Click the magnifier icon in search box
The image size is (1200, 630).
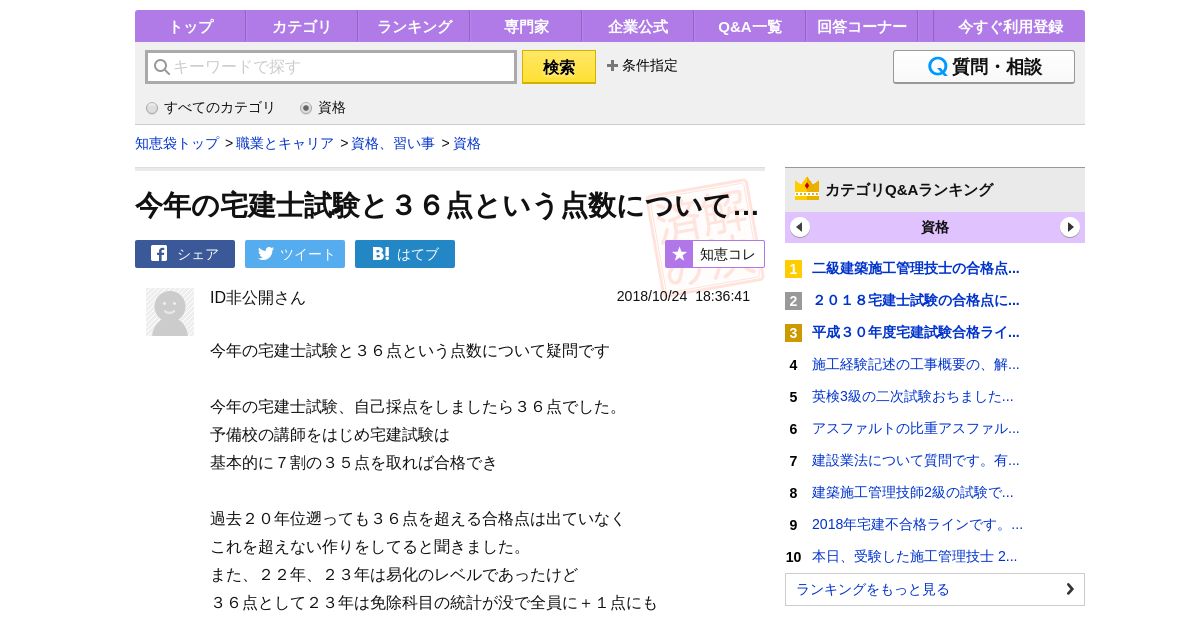[162, 67]
